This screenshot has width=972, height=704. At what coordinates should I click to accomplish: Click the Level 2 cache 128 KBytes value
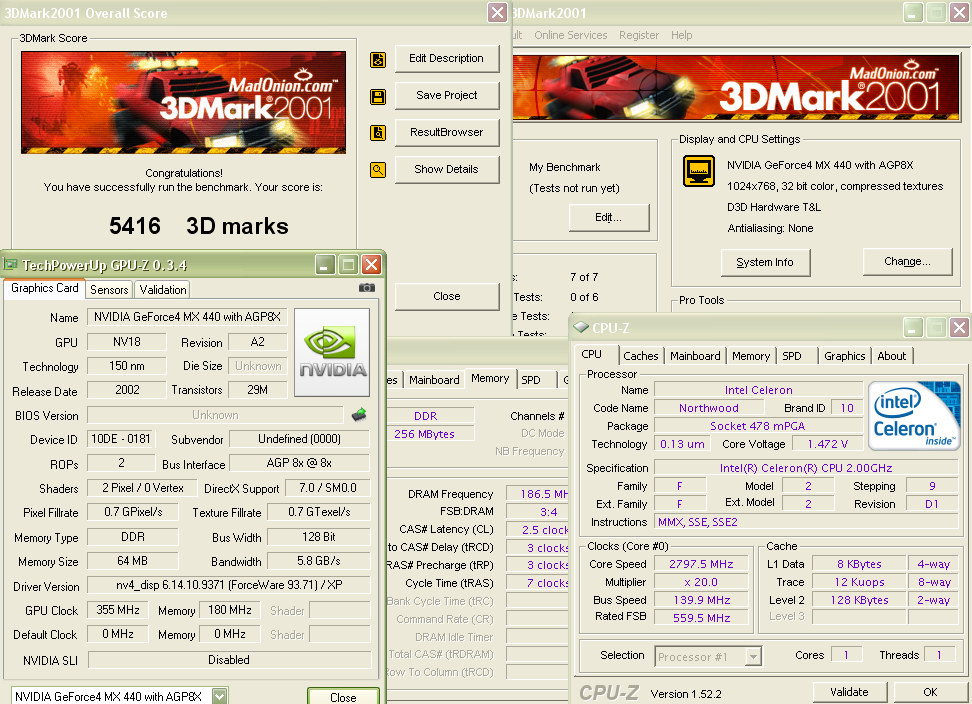(859, 600)
